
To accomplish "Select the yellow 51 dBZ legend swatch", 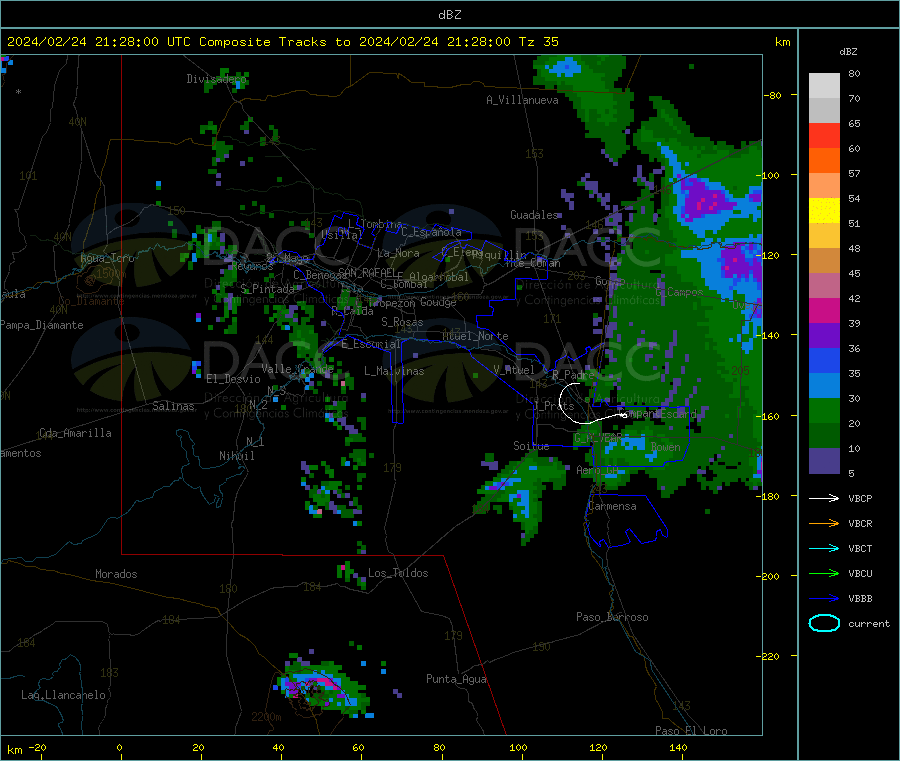I will pos(824,211).
